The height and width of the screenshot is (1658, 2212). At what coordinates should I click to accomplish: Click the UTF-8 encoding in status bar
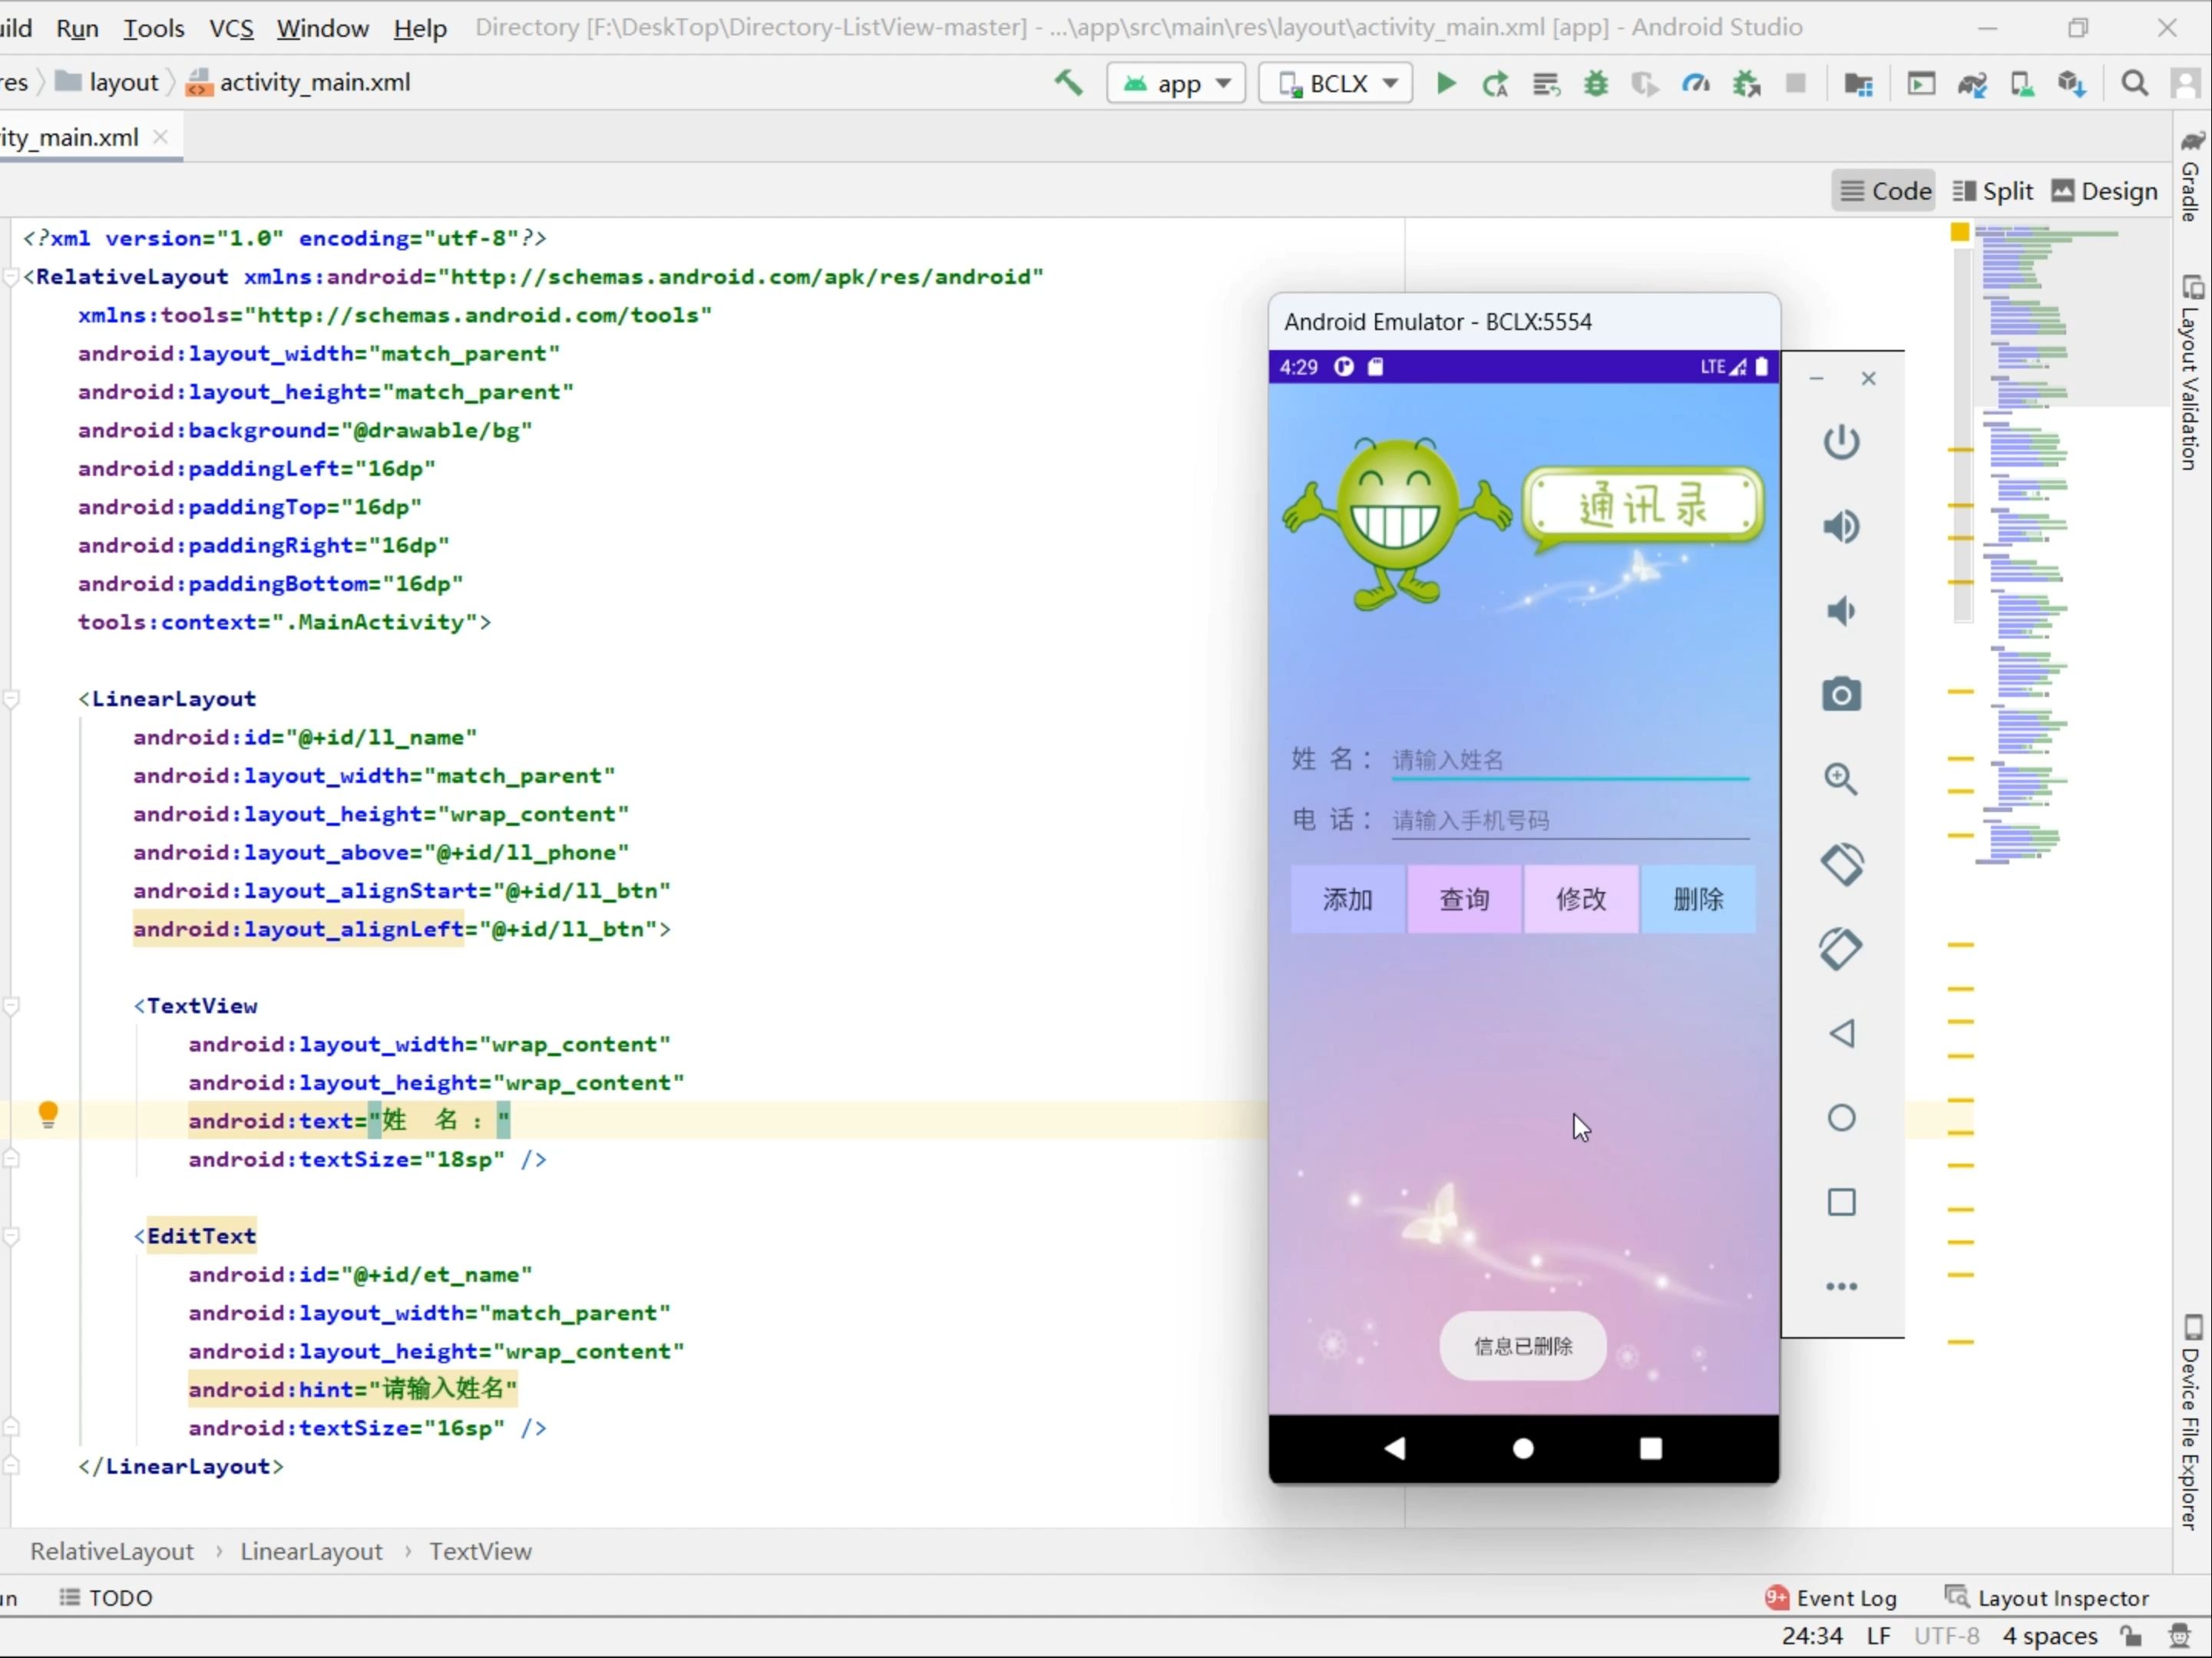coord(1946,1636)
